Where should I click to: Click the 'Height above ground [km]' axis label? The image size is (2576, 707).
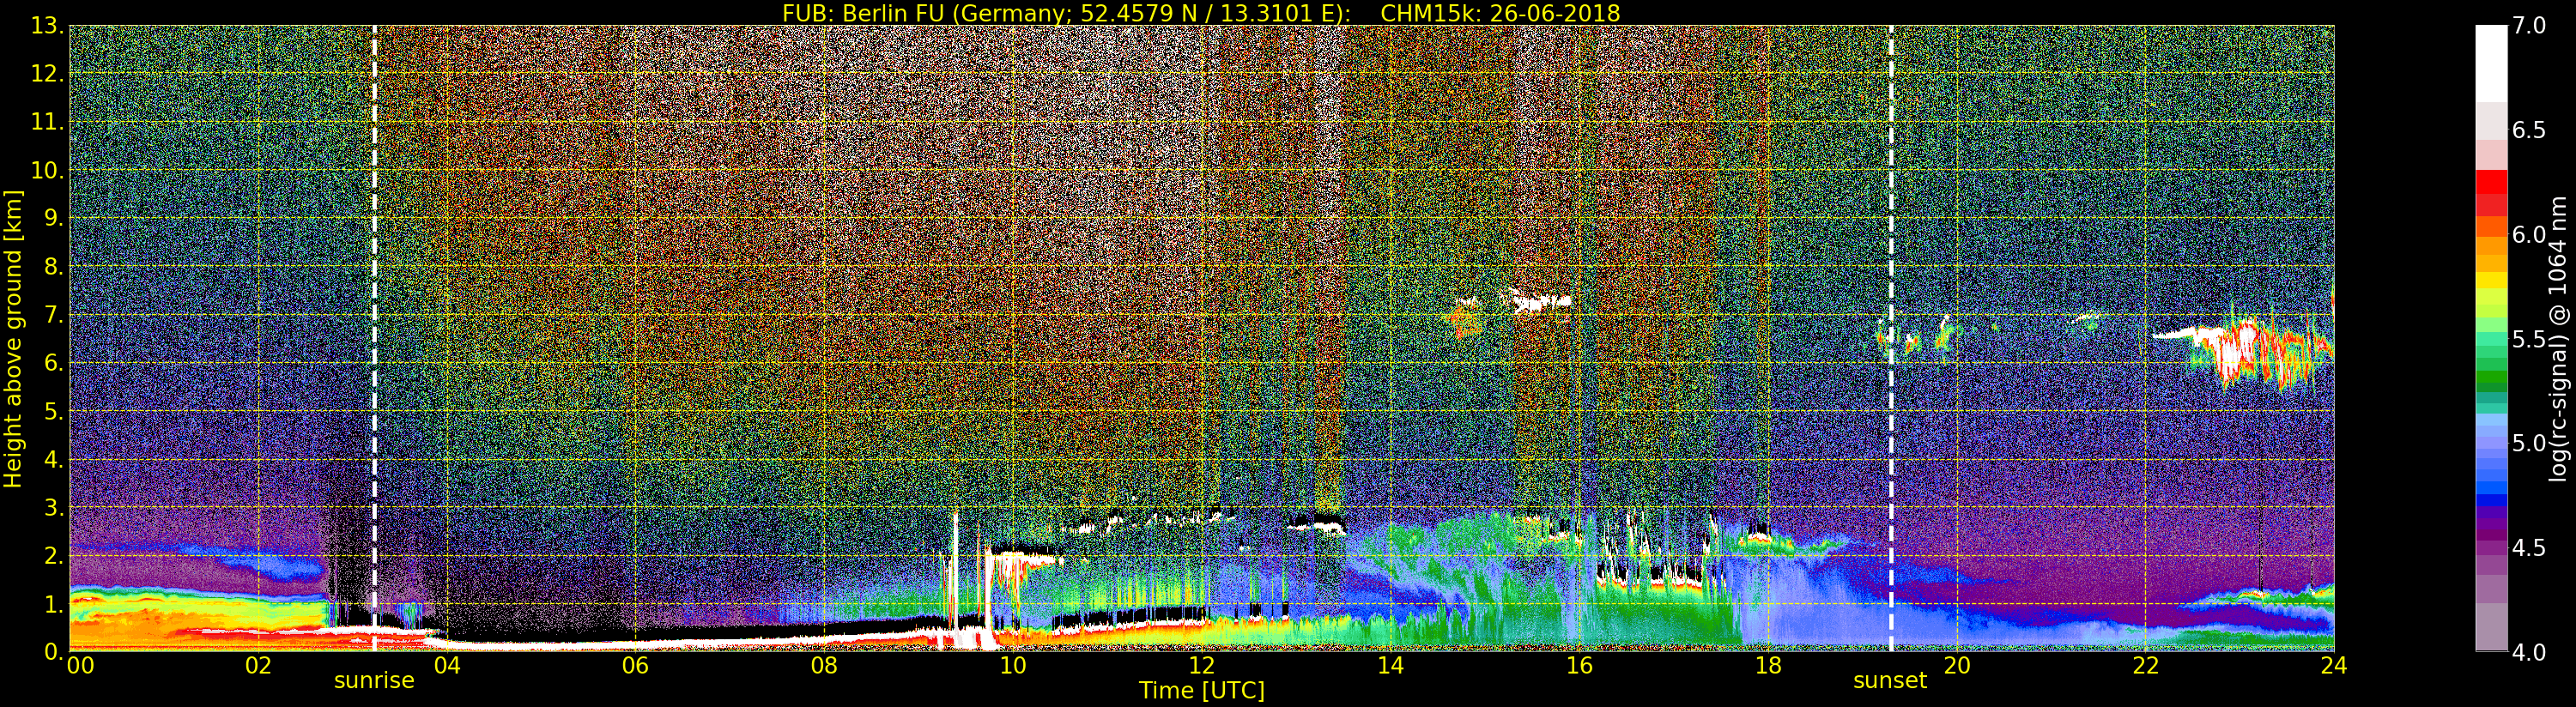tap(13, 338)
